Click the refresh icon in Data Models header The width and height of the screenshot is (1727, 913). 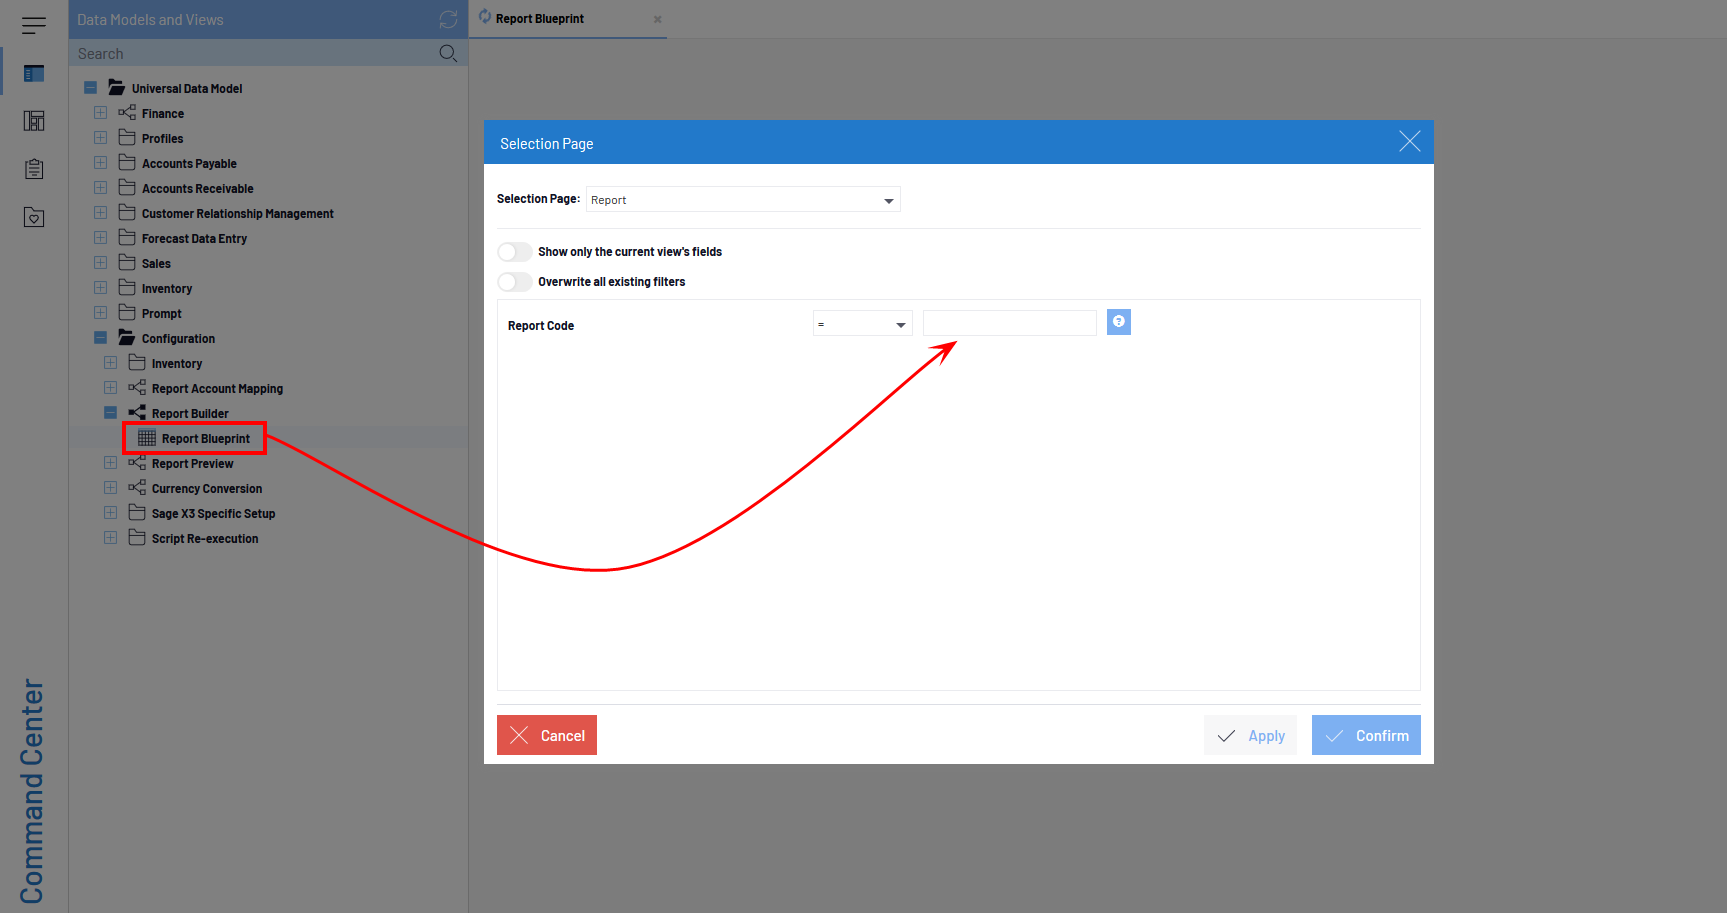pyautogui.click(x=448, y=20)
